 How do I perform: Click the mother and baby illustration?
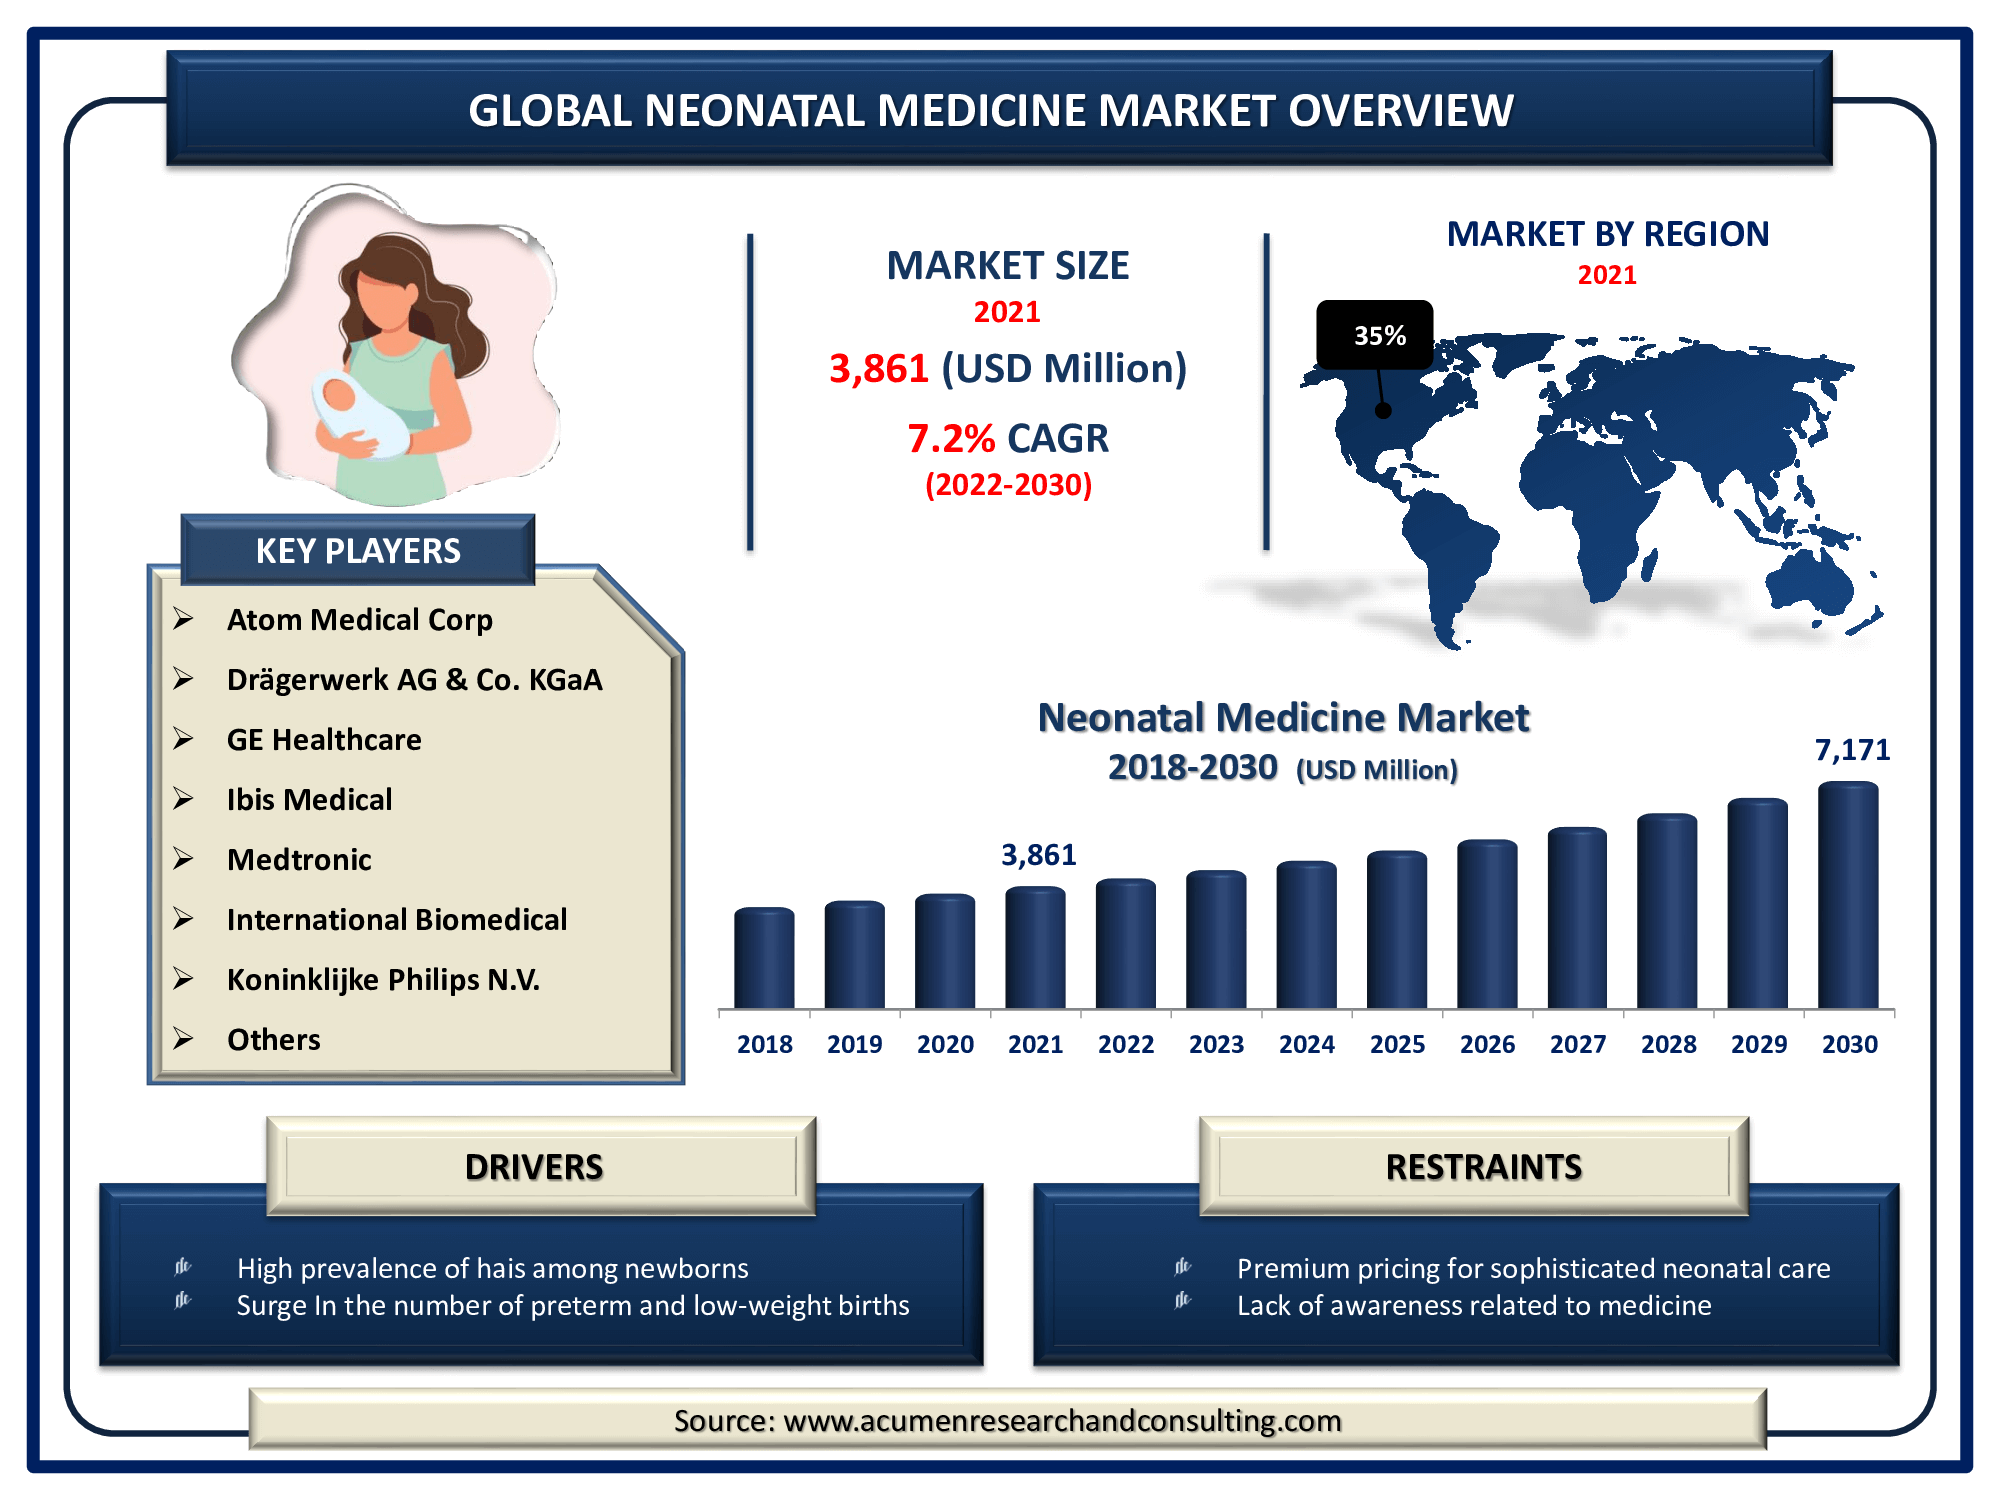[395, 345]
